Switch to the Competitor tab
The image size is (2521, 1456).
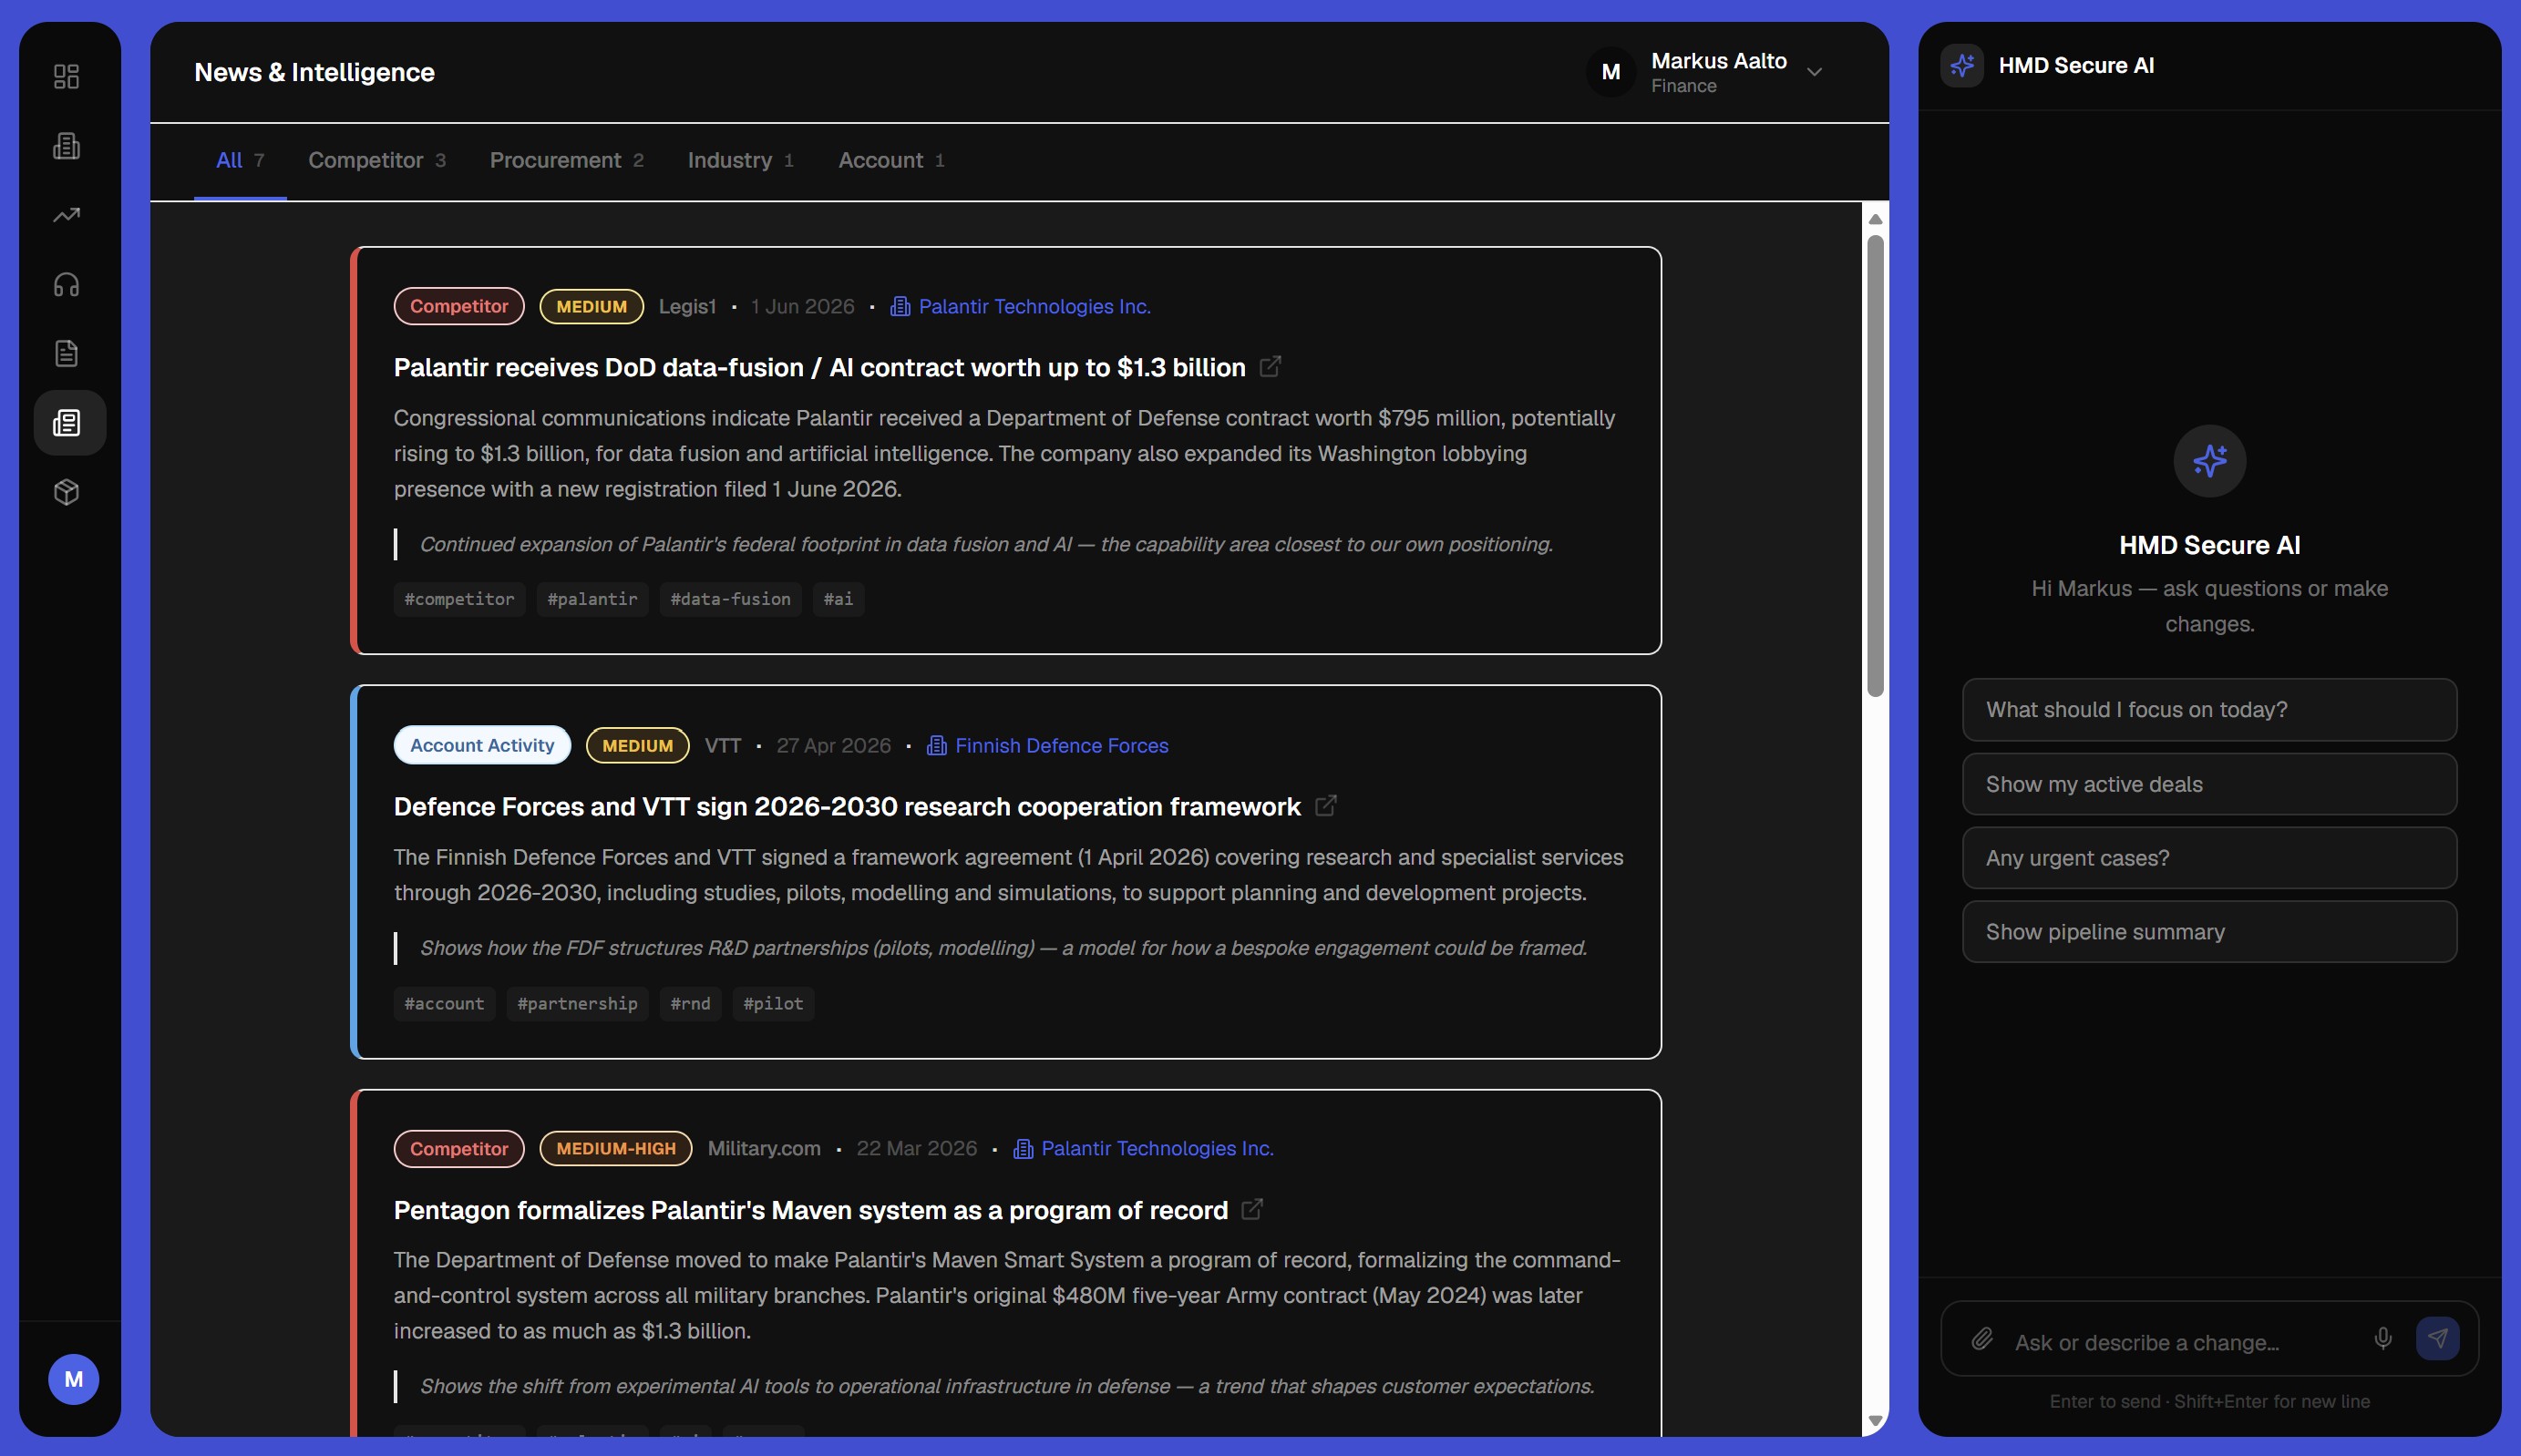(377, 161)
